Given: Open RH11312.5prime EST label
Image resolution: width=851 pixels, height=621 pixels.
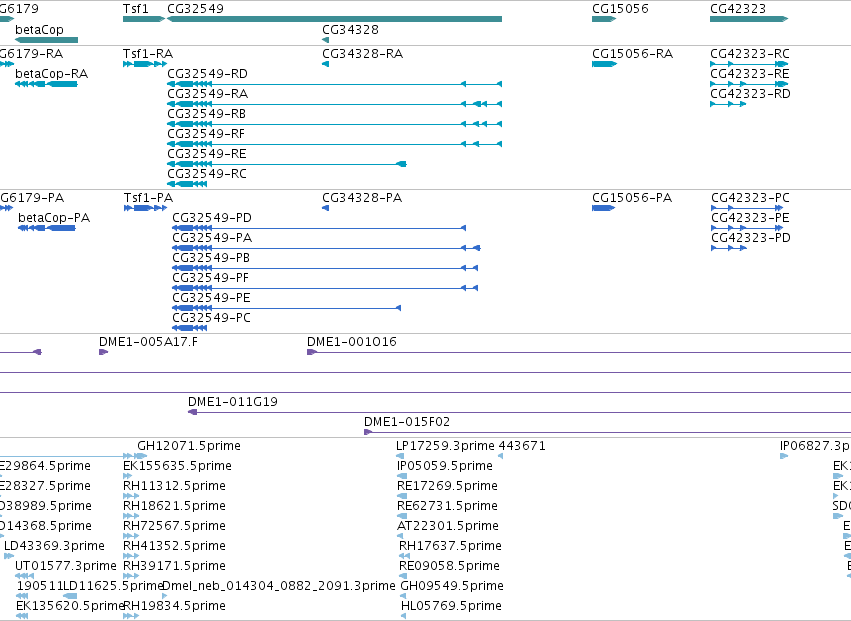Looking at the screenshot, I should pos(174,486).
